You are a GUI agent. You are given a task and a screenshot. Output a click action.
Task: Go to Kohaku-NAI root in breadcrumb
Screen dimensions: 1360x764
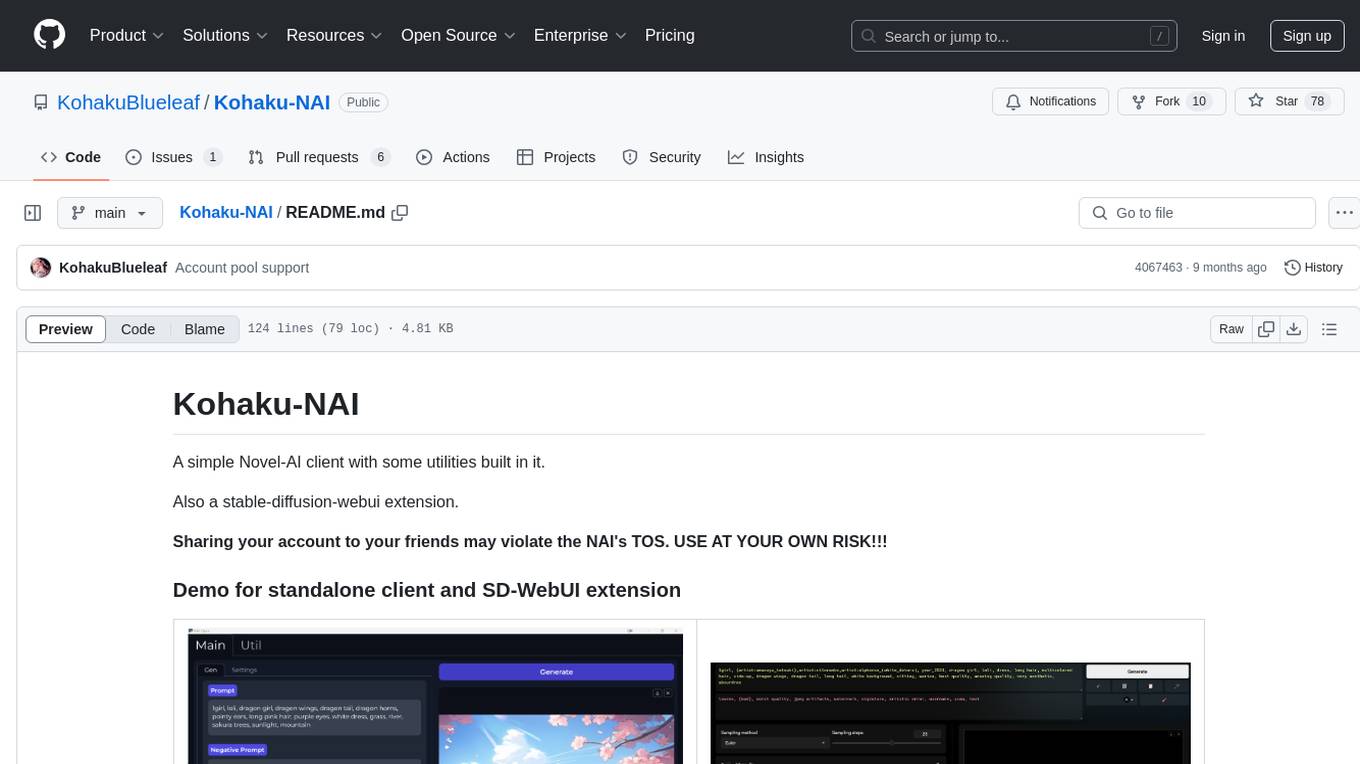pos(226,212)
